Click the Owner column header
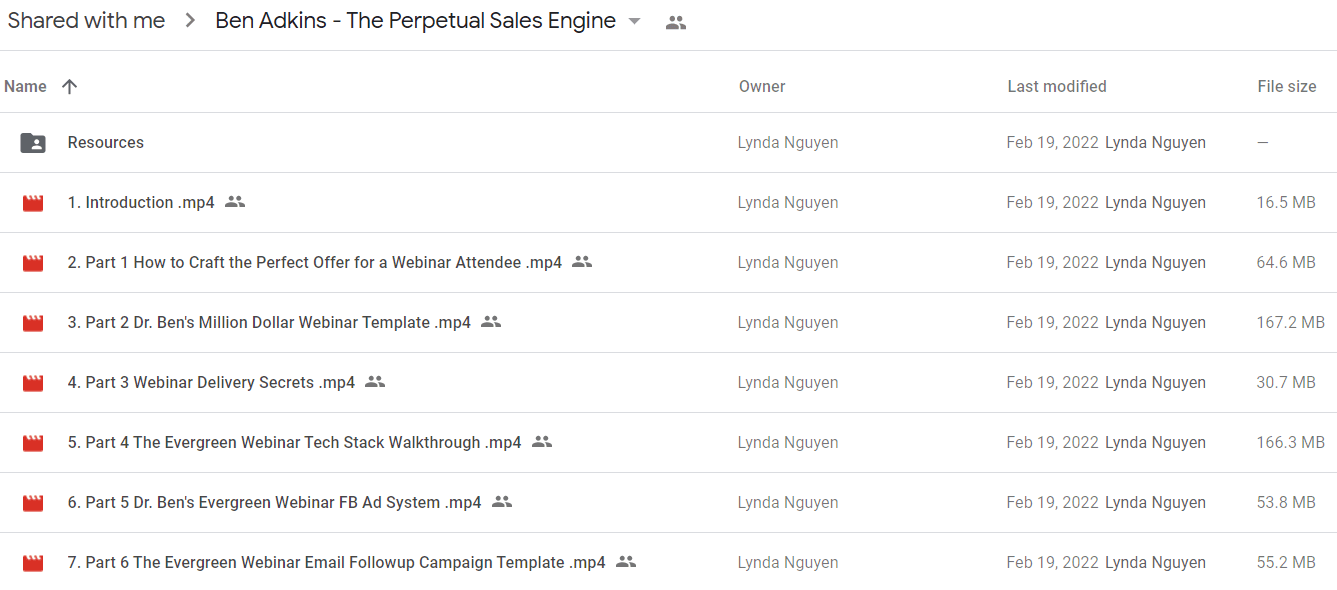1337x590 pixels. (x=762, y=86)
